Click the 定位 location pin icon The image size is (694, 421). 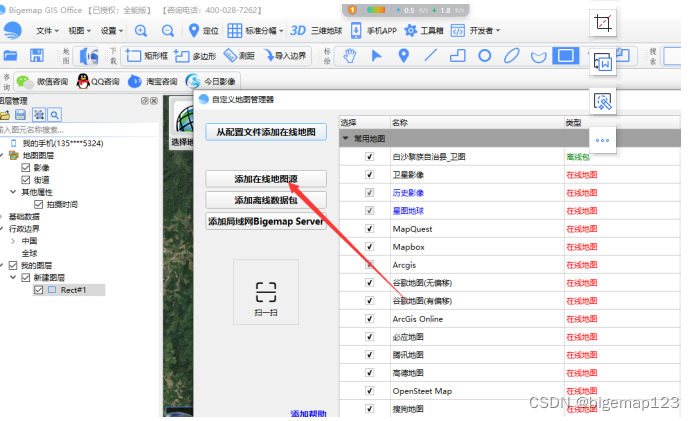193,30
